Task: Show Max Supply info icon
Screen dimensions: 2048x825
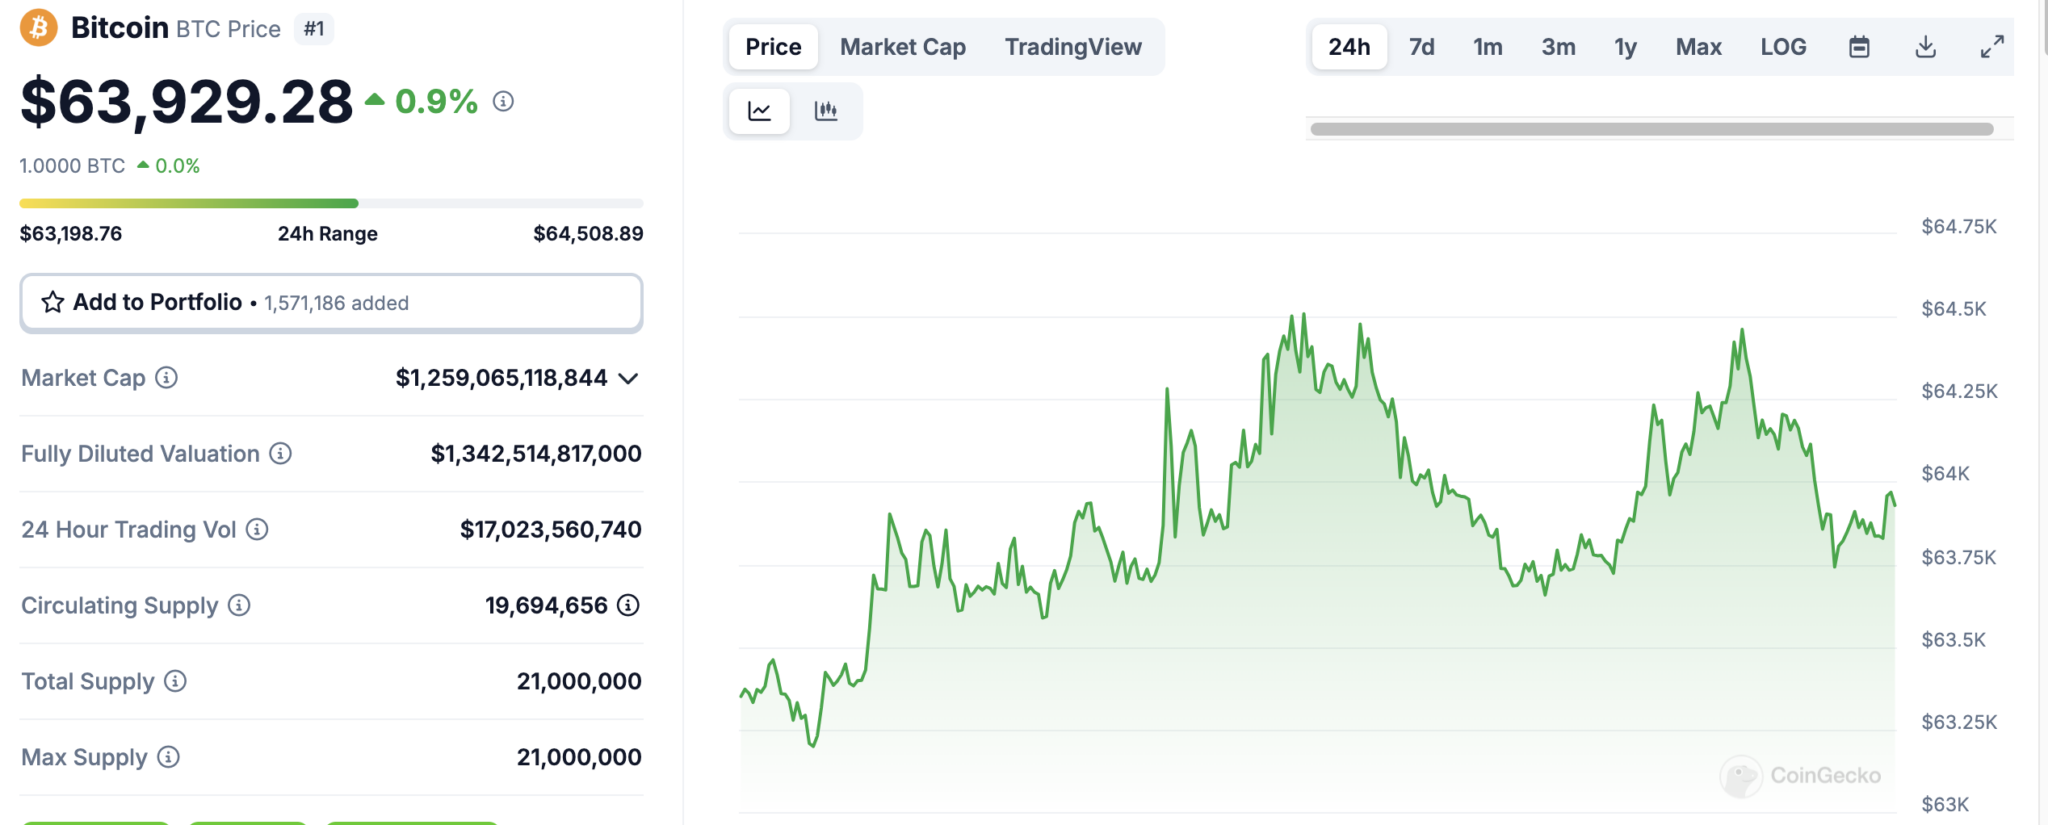Action: [x=169, y=757]
